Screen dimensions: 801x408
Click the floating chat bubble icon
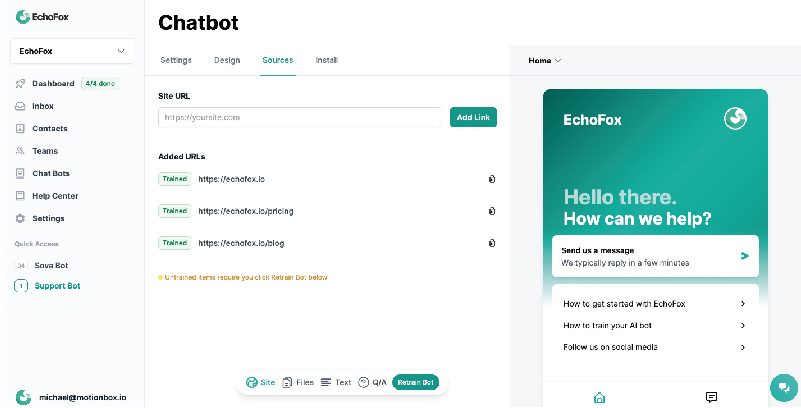click(x=782, y=388)
